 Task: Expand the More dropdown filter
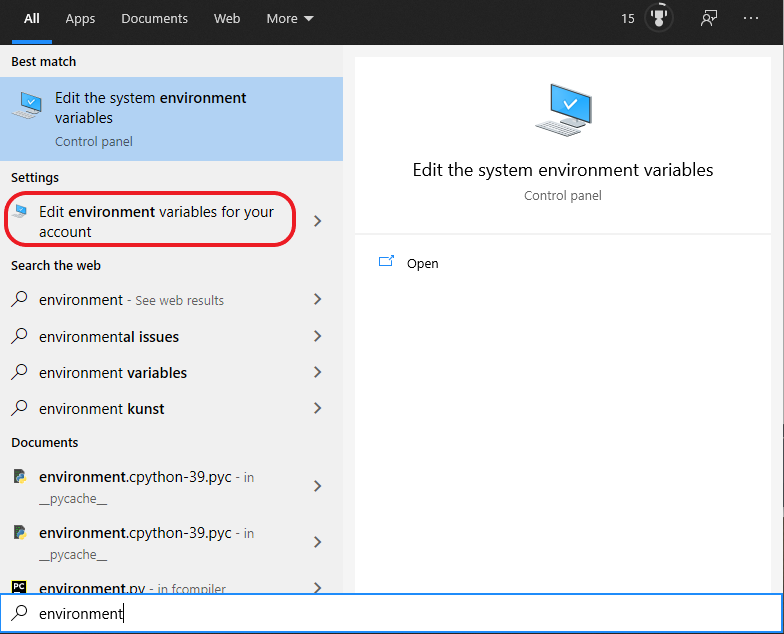coord(289,18)
